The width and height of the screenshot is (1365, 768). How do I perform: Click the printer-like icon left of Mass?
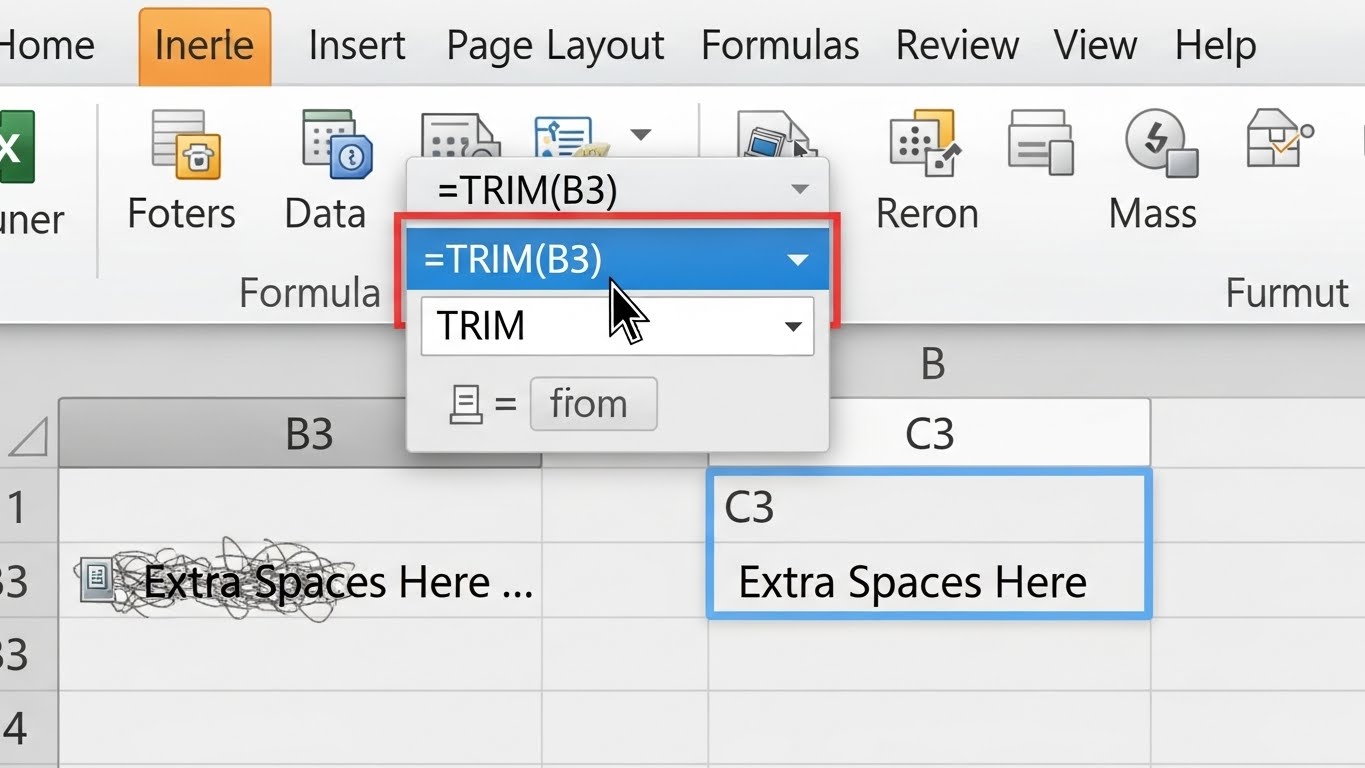pyautogui.click(x=1040, y=143)
